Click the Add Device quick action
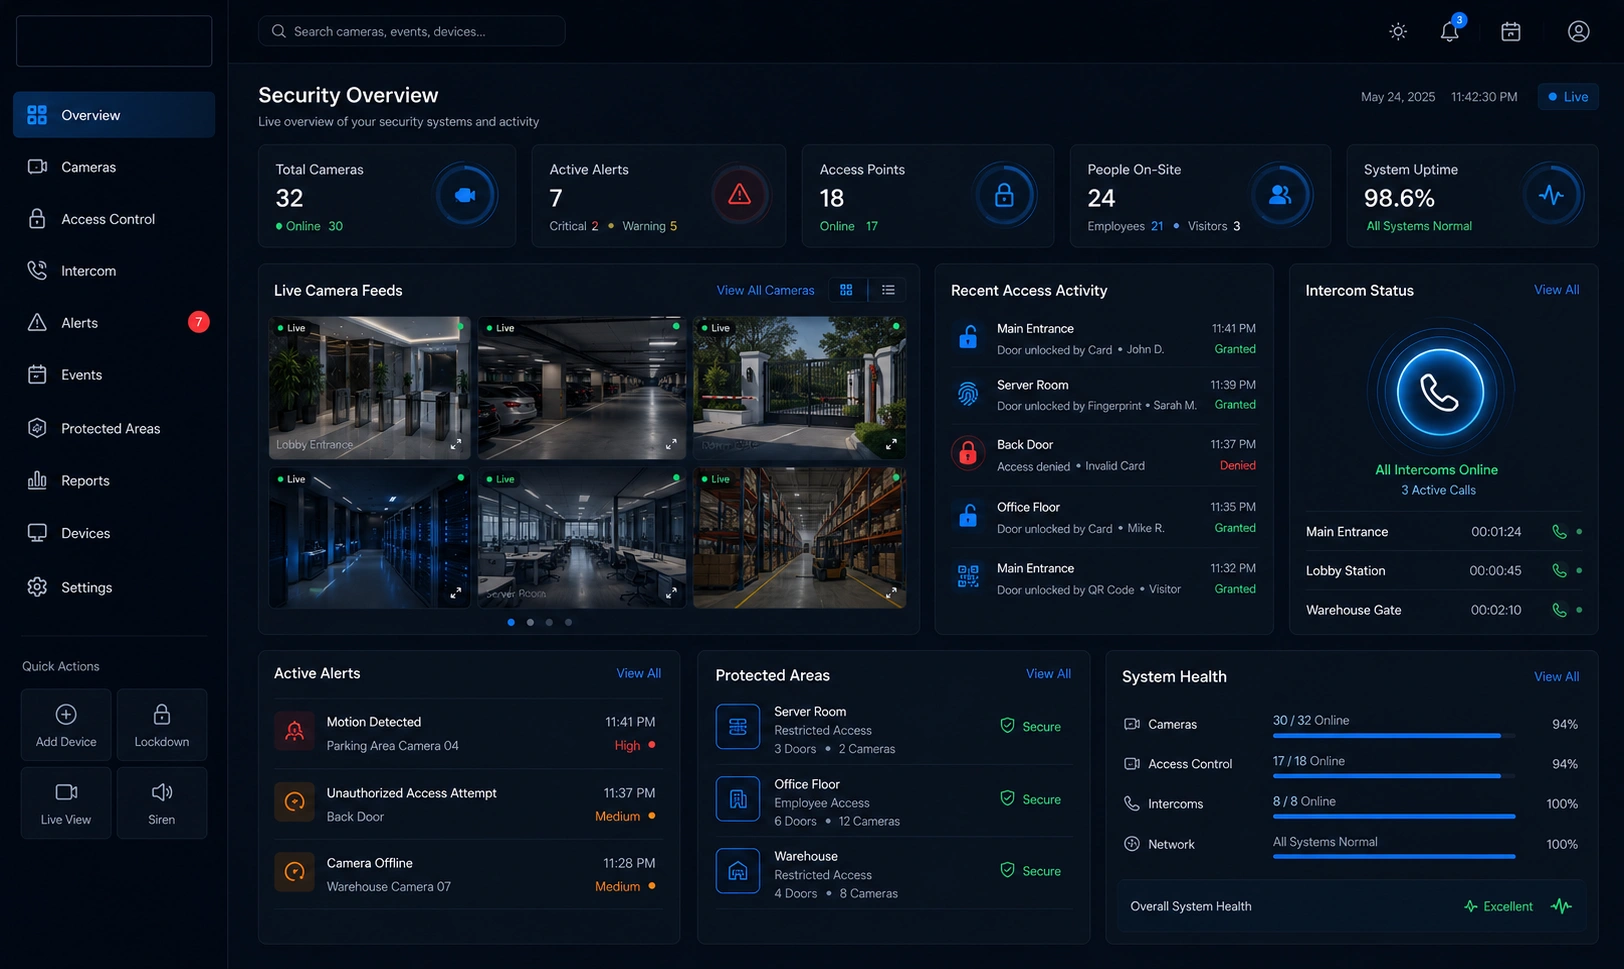The image size is (1624, 969). [x=66, y=725]
